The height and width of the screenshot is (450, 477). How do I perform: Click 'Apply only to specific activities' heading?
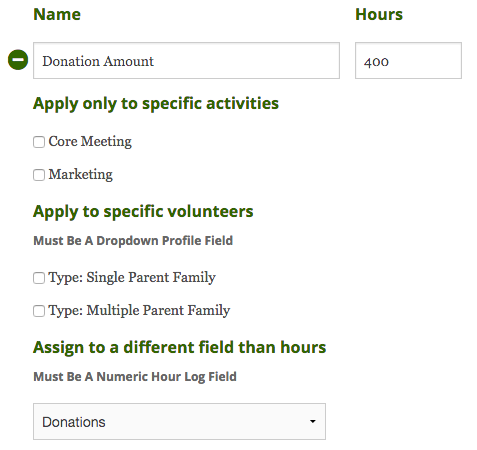[x=156, y=104]
